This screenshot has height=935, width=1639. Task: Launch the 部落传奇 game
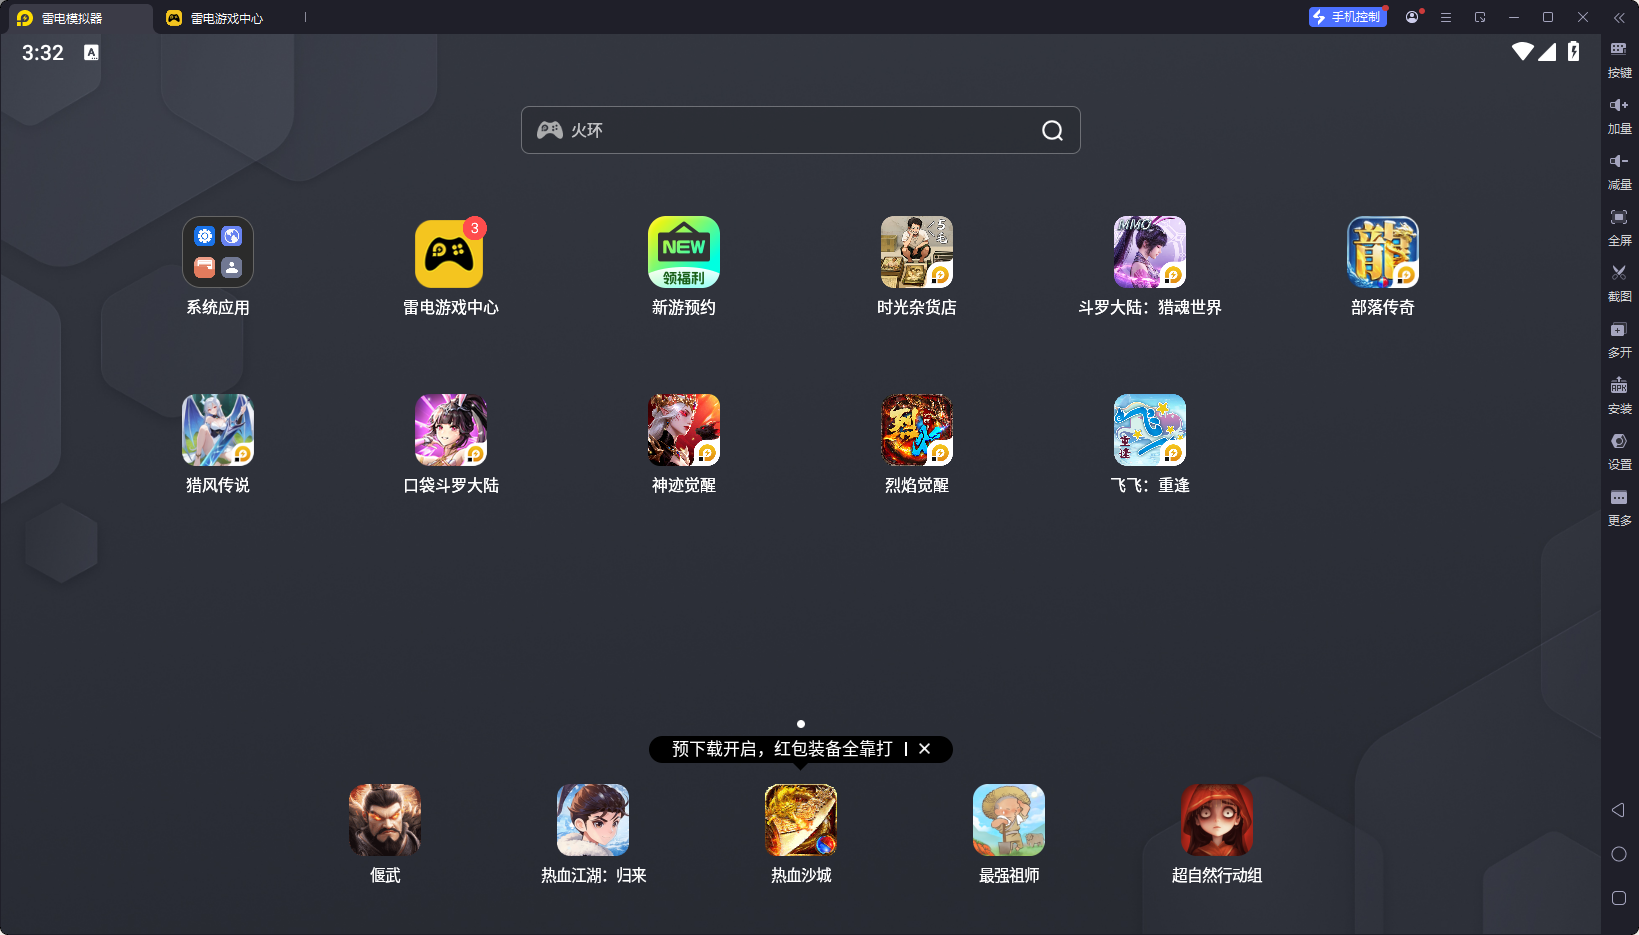coord(1383,252)
